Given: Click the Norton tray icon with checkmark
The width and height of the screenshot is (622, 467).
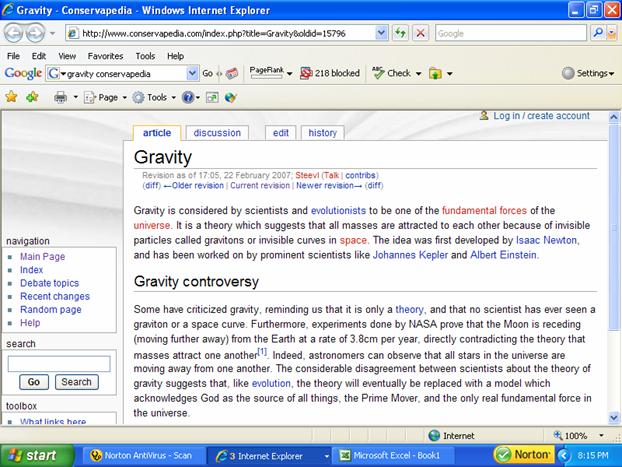Looking at the screenshot, I should coord(503,455).
